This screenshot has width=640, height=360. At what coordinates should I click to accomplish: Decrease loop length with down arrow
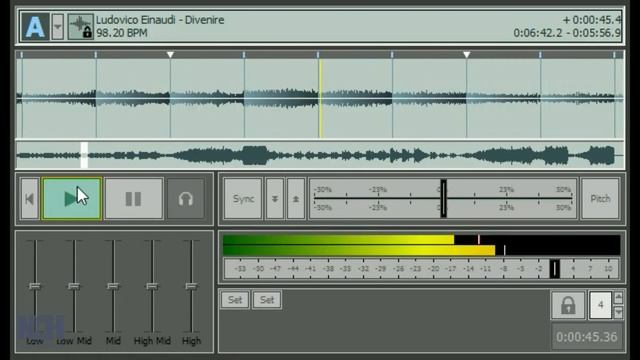618,312
